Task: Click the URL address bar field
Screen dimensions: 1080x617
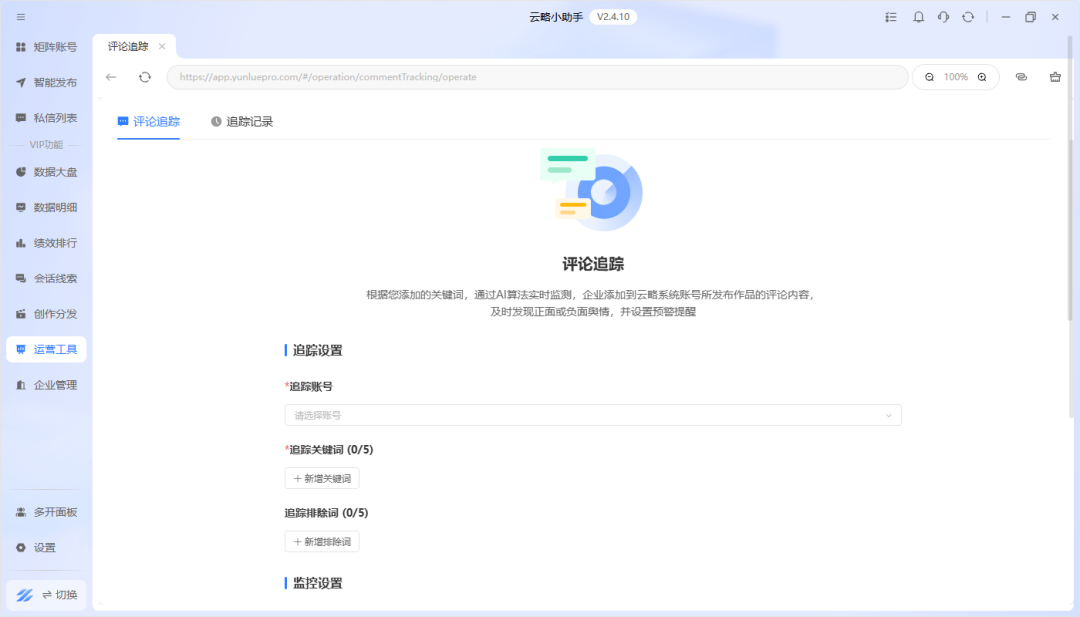Action: pos(537,77)
